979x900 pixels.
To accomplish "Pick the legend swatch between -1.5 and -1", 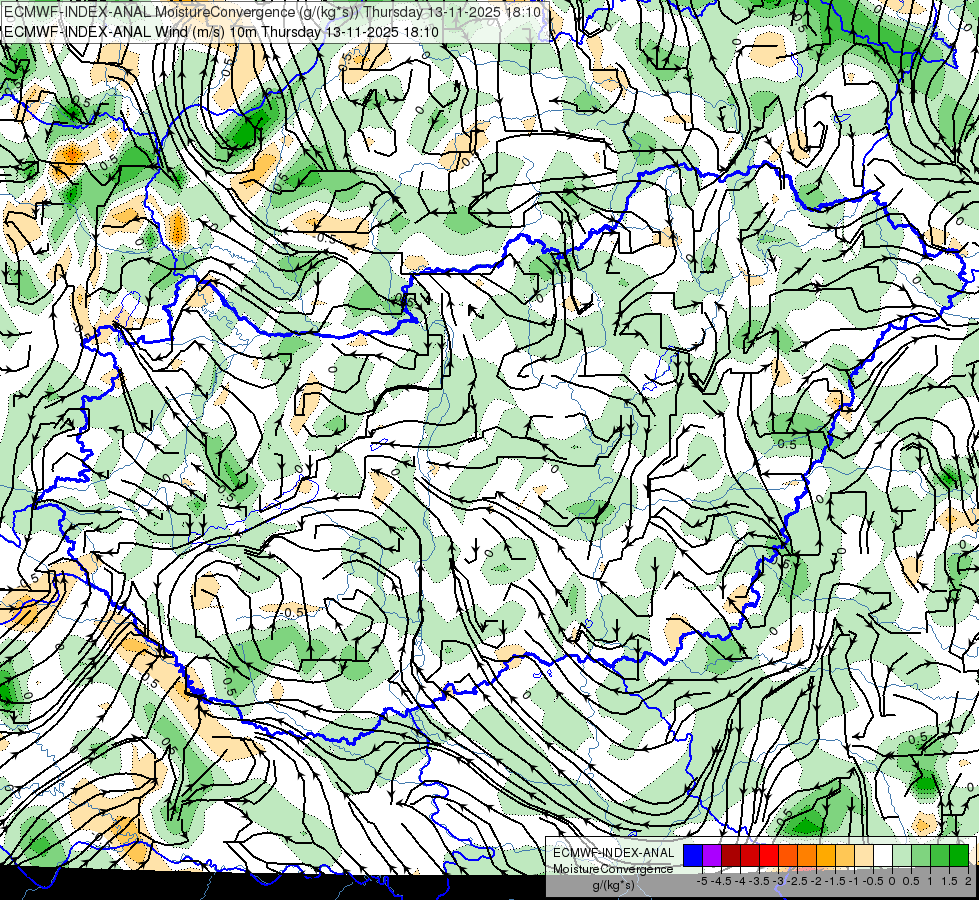I will tap(845, 856).
